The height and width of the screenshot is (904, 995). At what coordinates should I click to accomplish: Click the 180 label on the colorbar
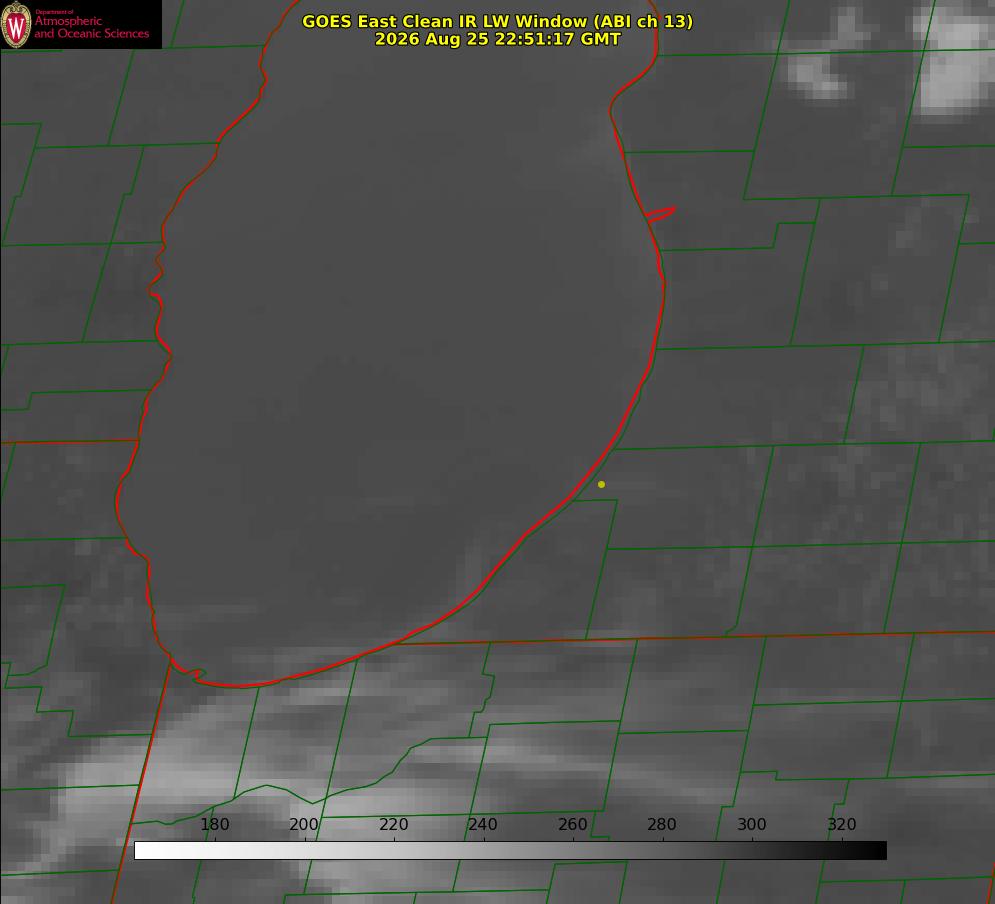[x=214, y=824]
